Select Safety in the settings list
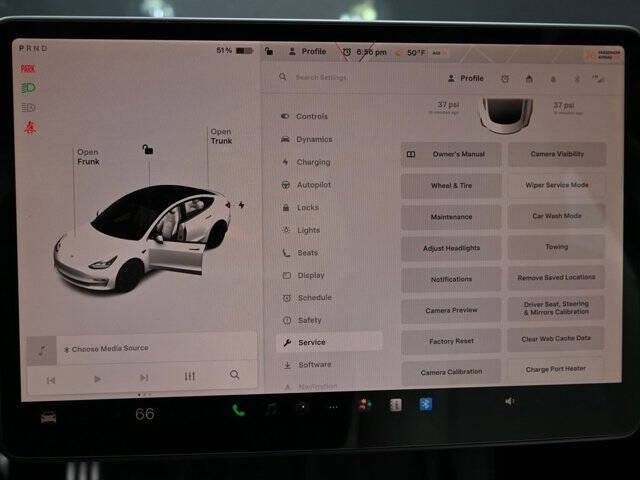Image resolution: width=640 pixels, height=480 pixels. (302, 320)
